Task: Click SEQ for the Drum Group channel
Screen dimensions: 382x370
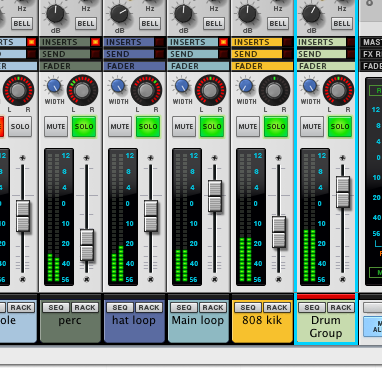Action: pos(312,307)
